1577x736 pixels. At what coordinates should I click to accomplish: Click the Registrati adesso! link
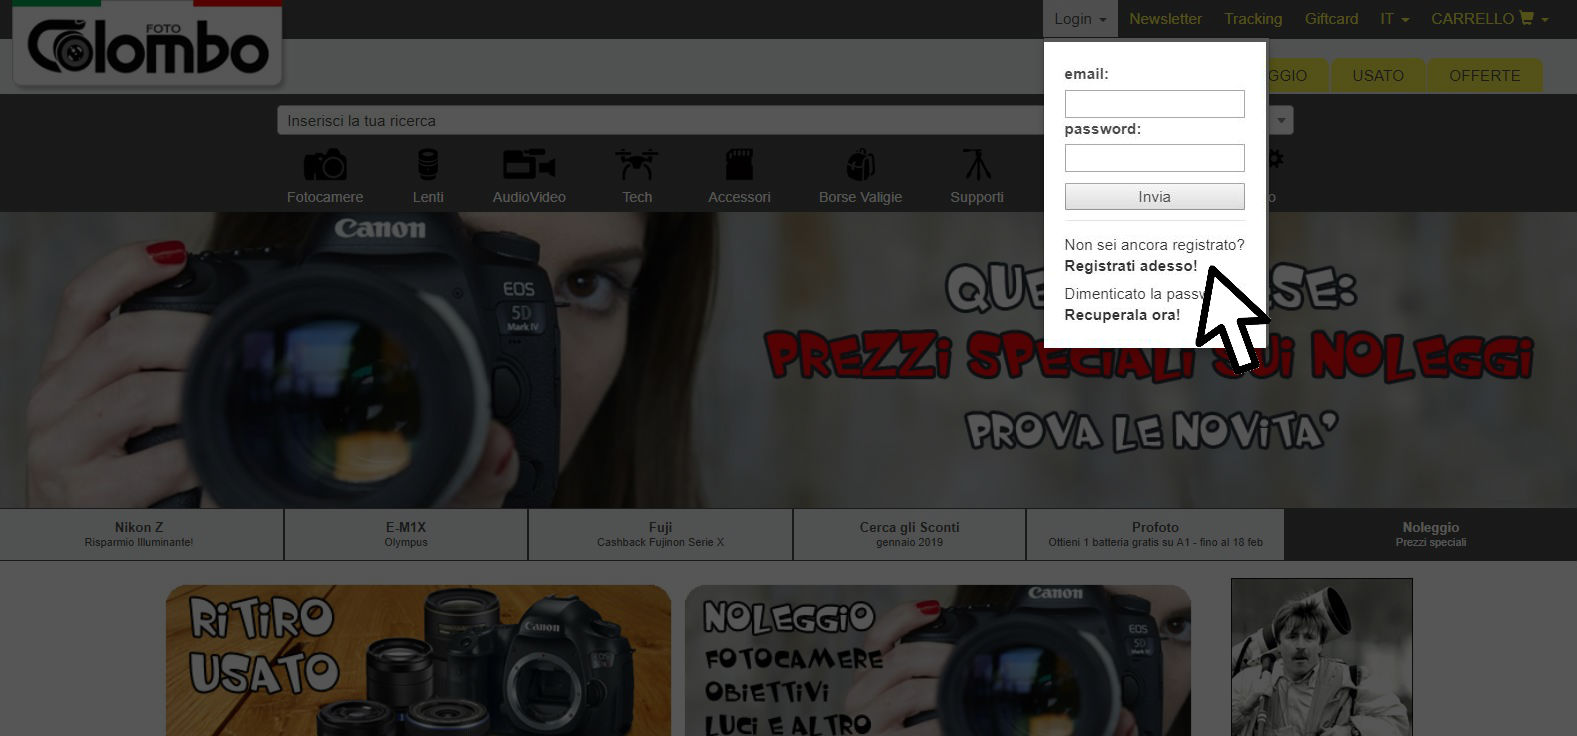click(x=1130, y=266)
